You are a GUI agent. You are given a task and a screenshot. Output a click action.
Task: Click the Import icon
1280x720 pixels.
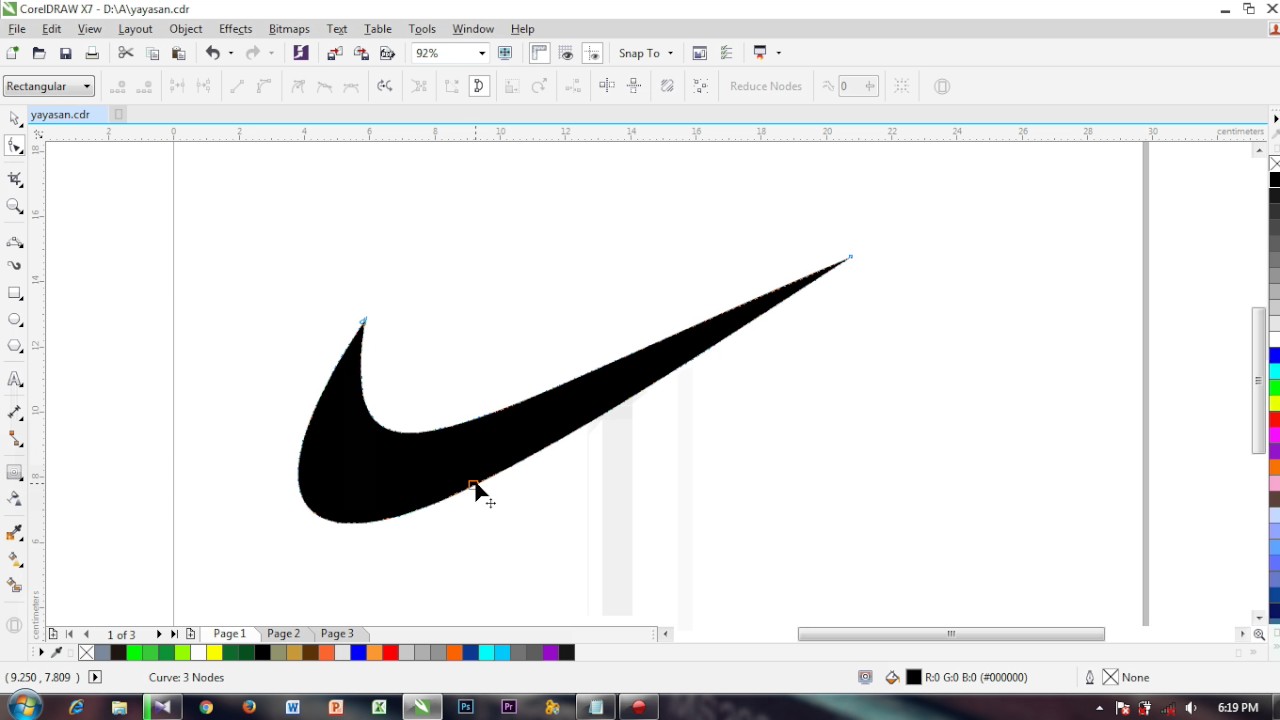pos(335,53)
